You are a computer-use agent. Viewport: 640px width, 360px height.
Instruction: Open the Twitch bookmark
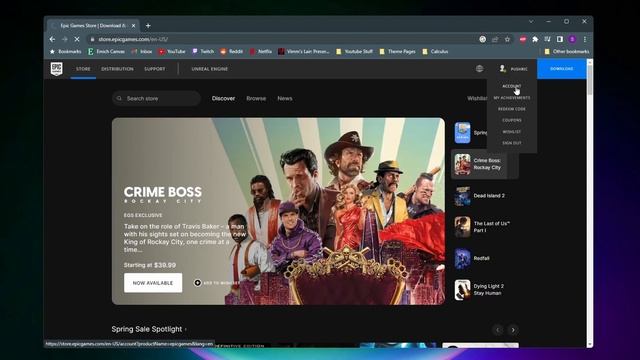[203, 51]
